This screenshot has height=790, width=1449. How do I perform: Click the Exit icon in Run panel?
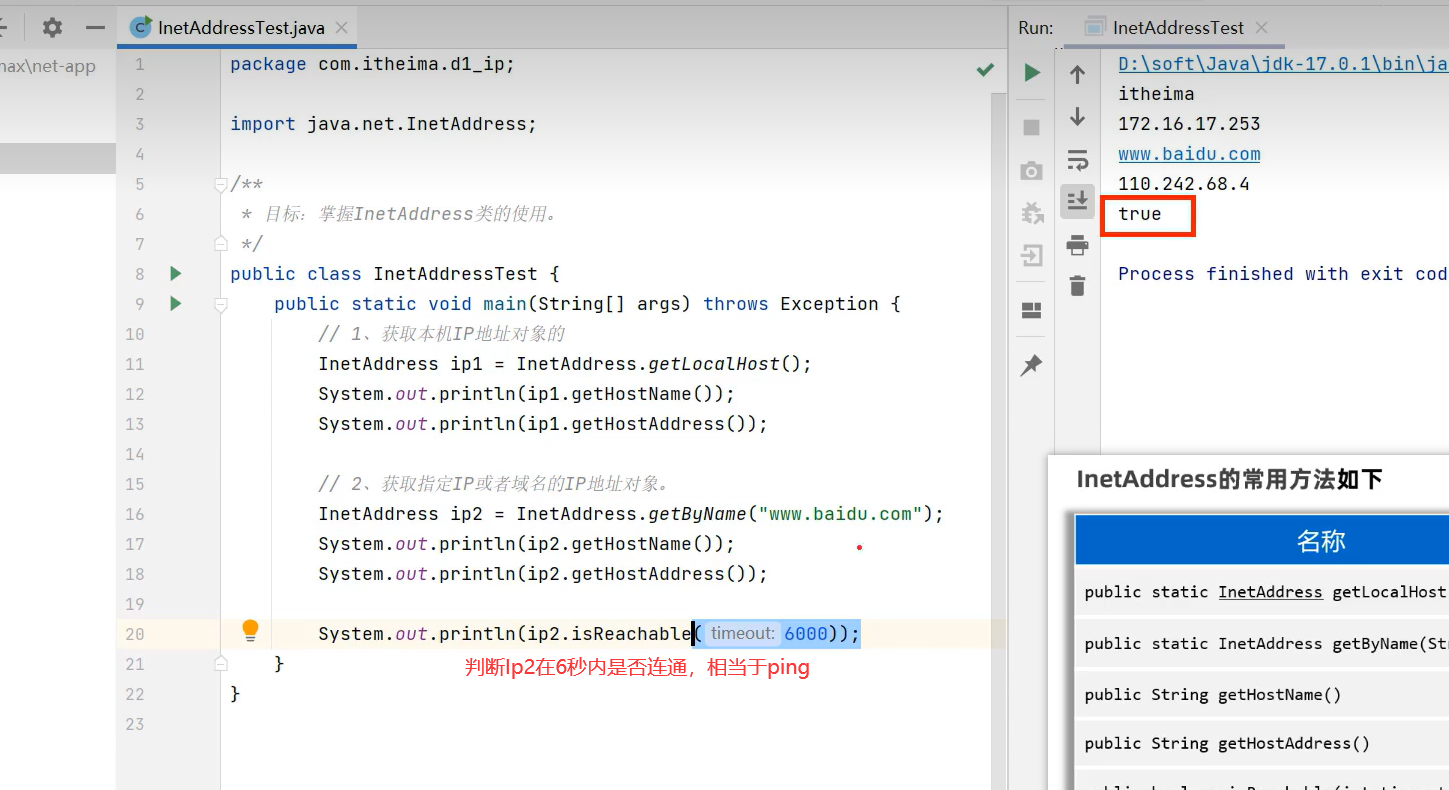1032,256
